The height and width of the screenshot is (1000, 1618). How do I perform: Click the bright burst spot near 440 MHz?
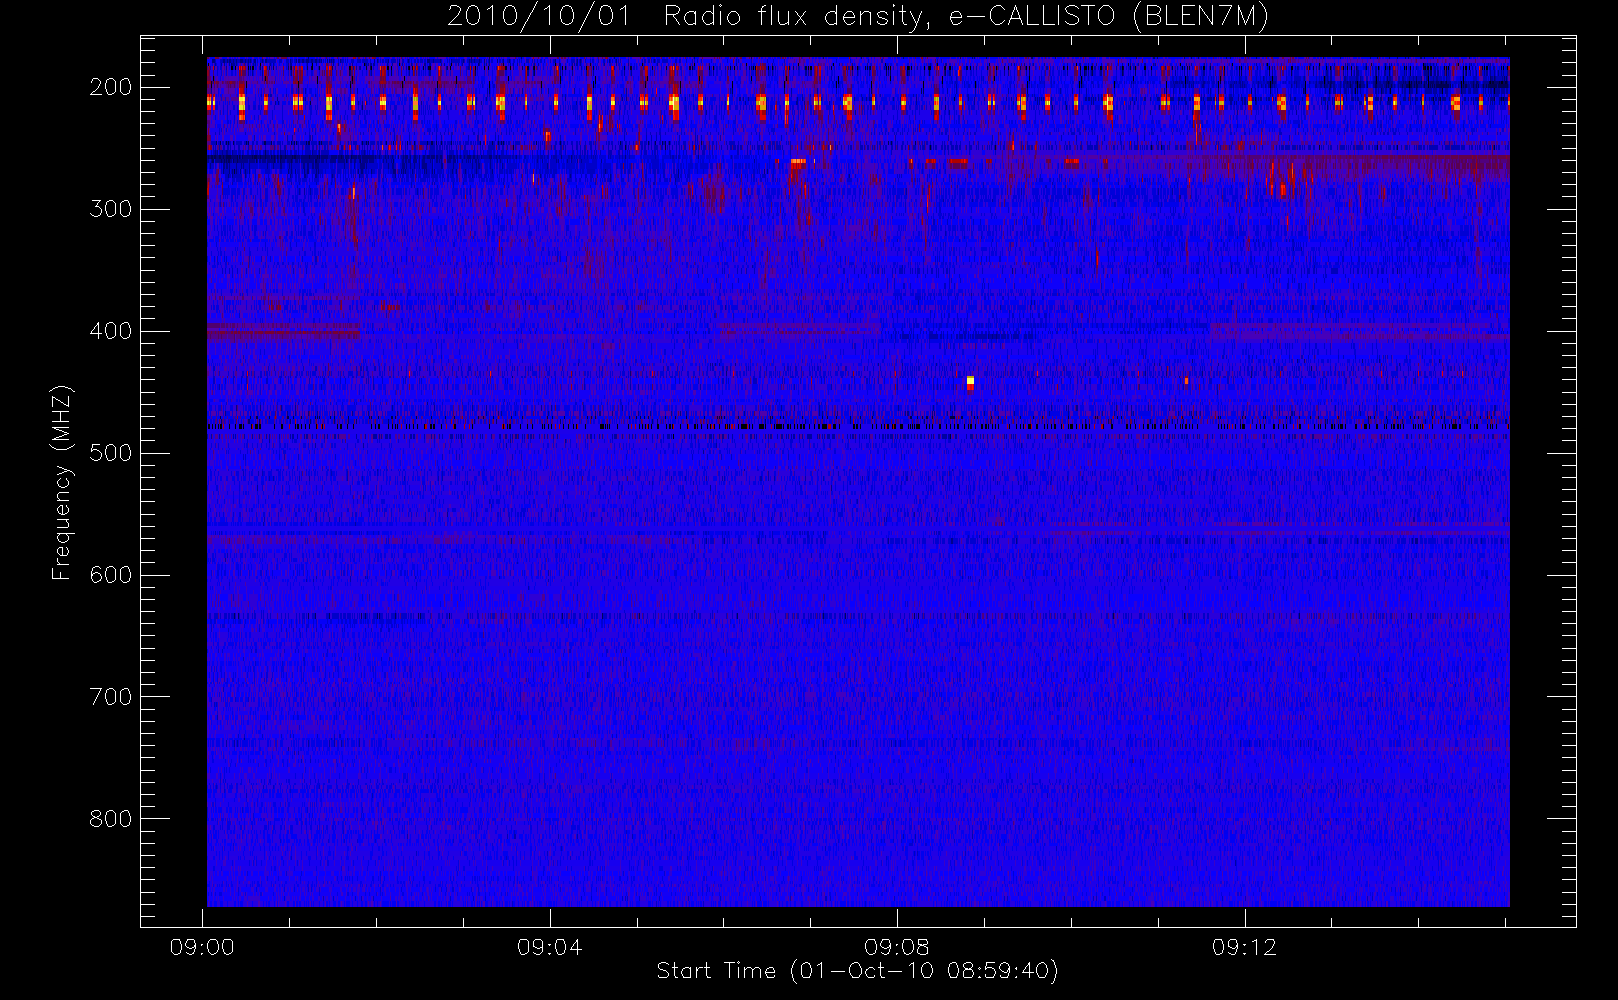pos(970,381)
